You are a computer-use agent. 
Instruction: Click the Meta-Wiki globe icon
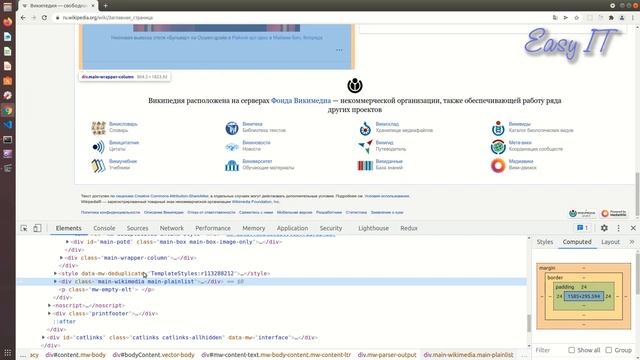[x=498, y=147]
